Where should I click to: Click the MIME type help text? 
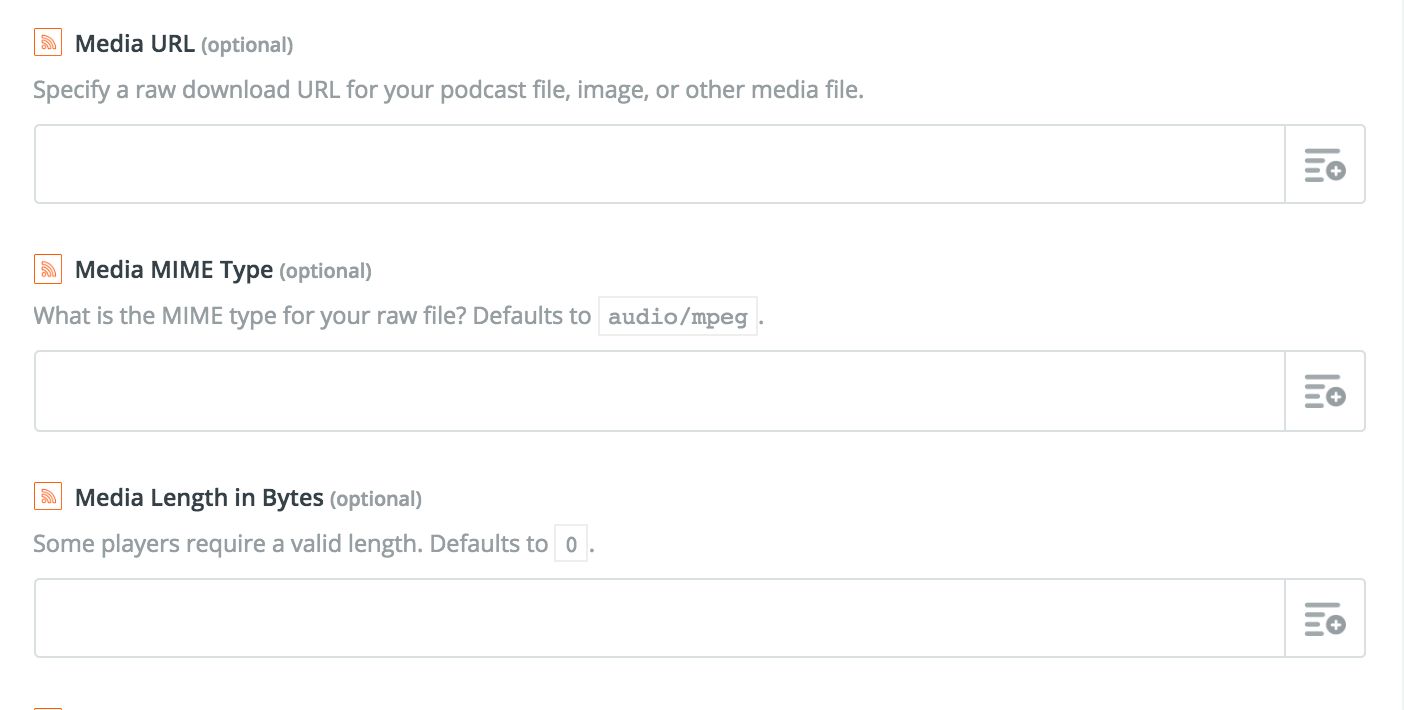point(312,316)
